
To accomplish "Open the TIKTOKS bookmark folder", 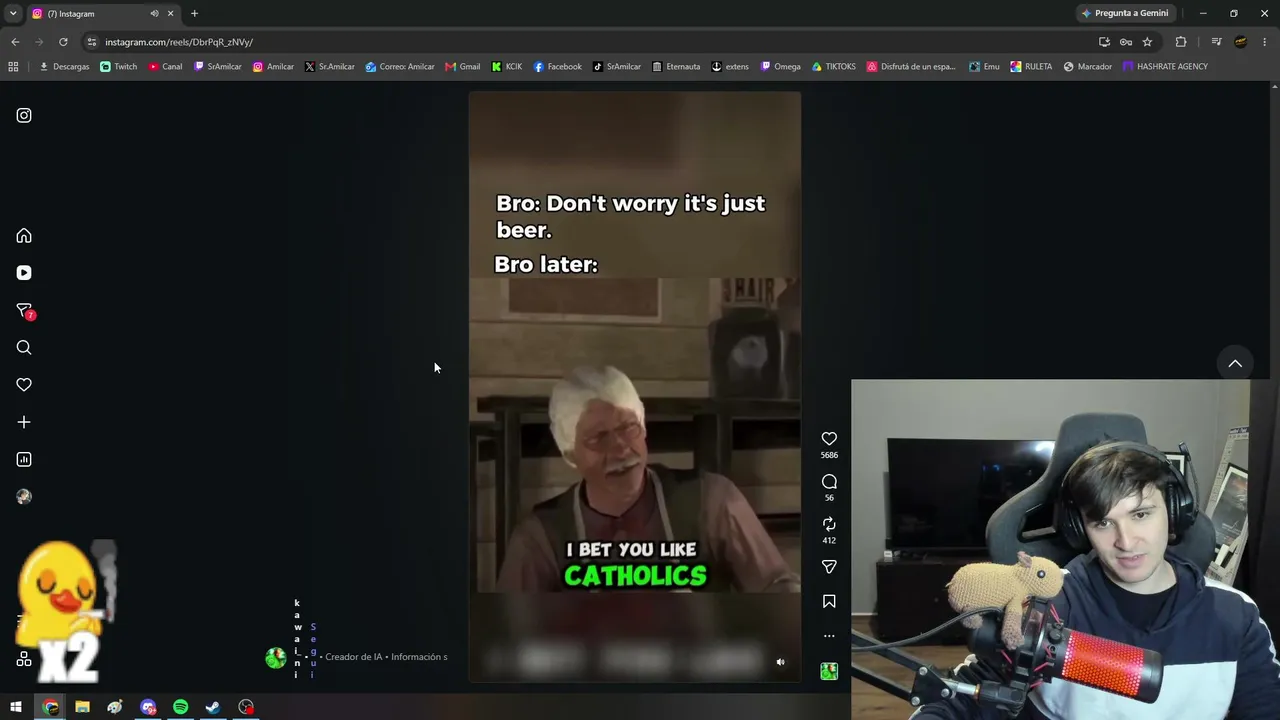I will point(834,67).
